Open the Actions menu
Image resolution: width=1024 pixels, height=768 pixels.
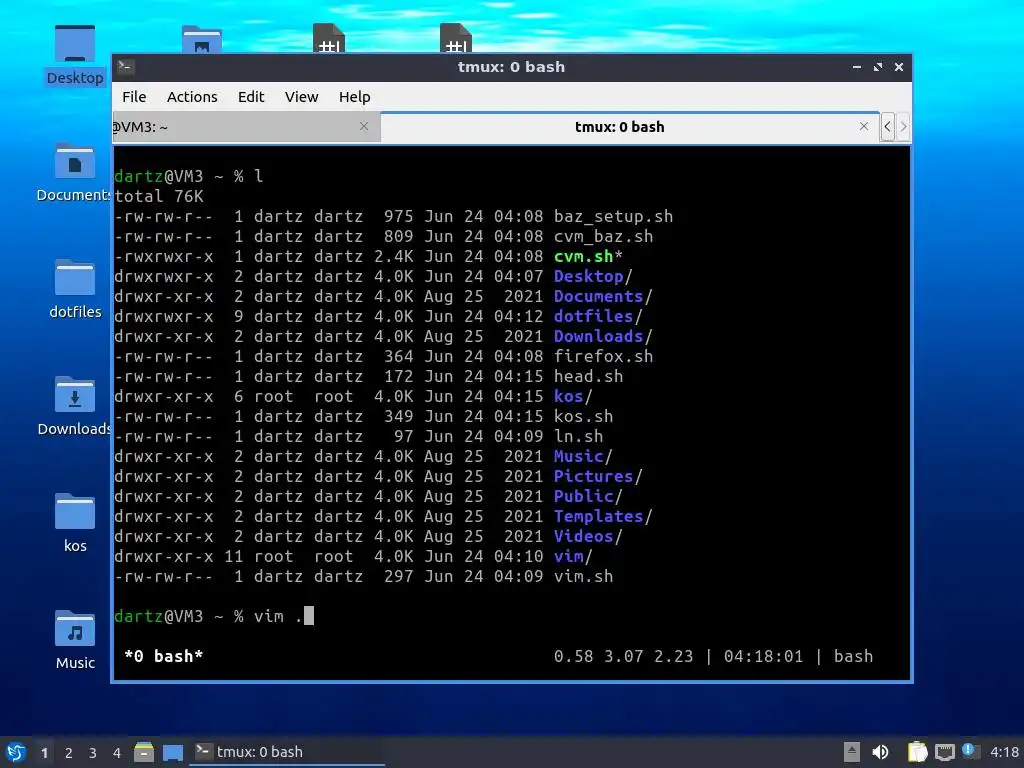click(x=192, y=97)
